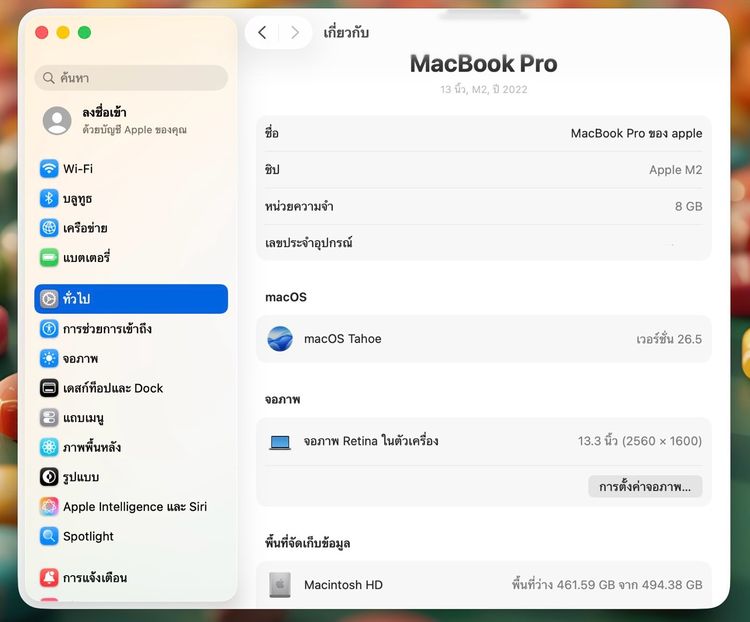Minimize the window with yellow button
The height and width of the screenshot is (622, 750).
[63, 33]
